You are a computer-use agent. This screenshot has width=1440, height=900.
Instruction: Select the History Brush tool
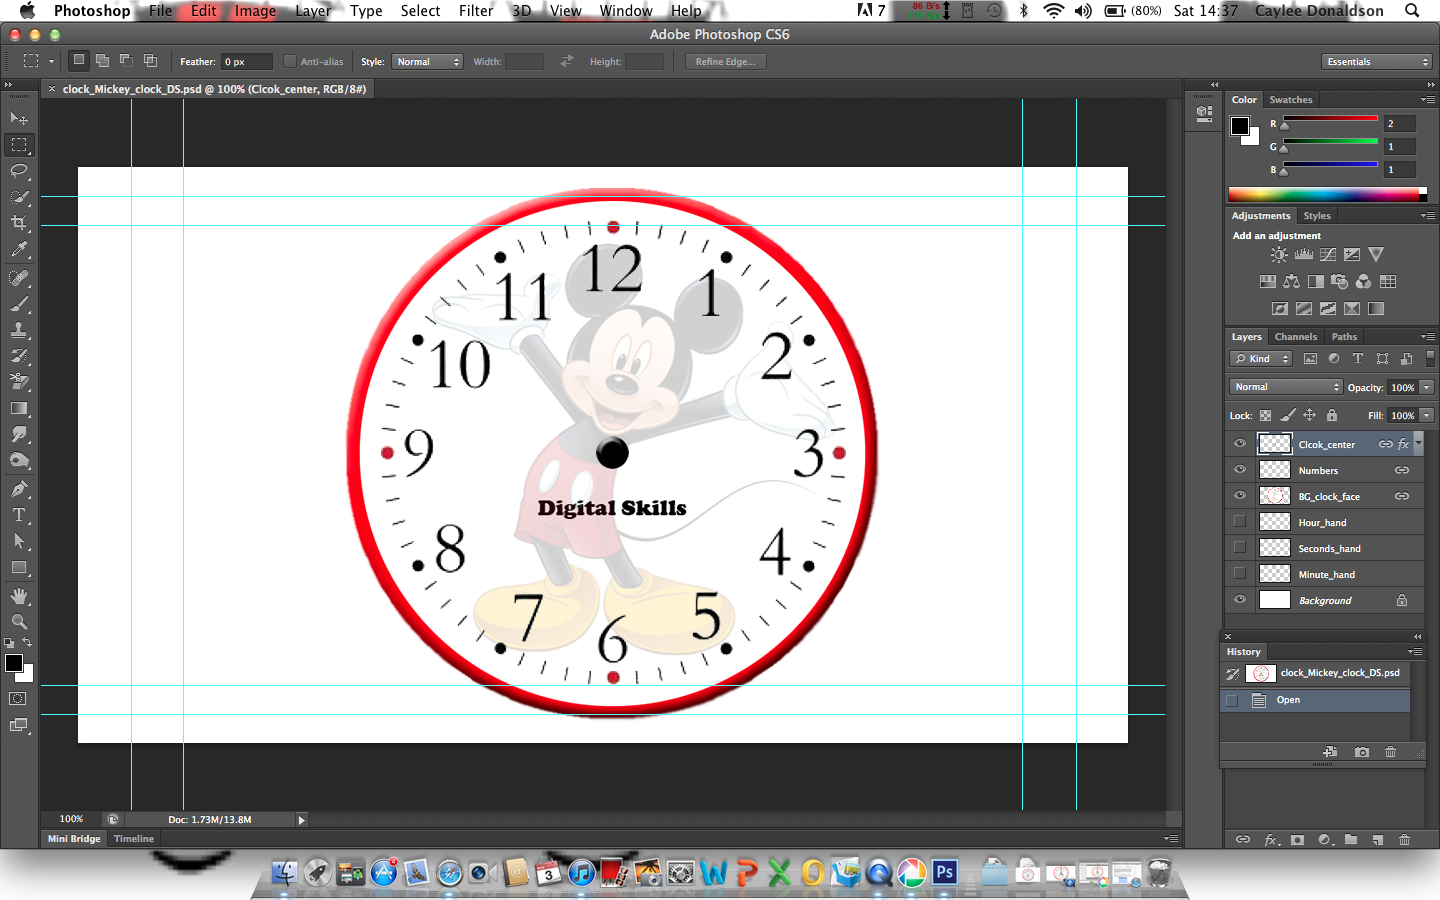pos(19,356)
